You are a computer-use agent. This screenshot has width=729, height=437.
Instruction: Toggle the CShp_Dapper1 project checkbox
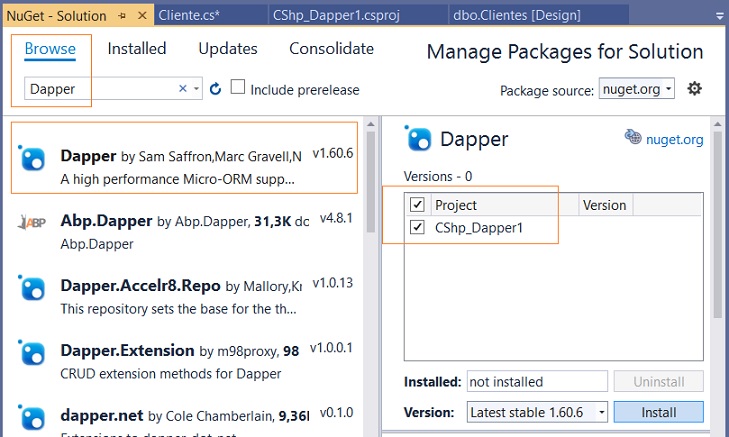(417, 227)
